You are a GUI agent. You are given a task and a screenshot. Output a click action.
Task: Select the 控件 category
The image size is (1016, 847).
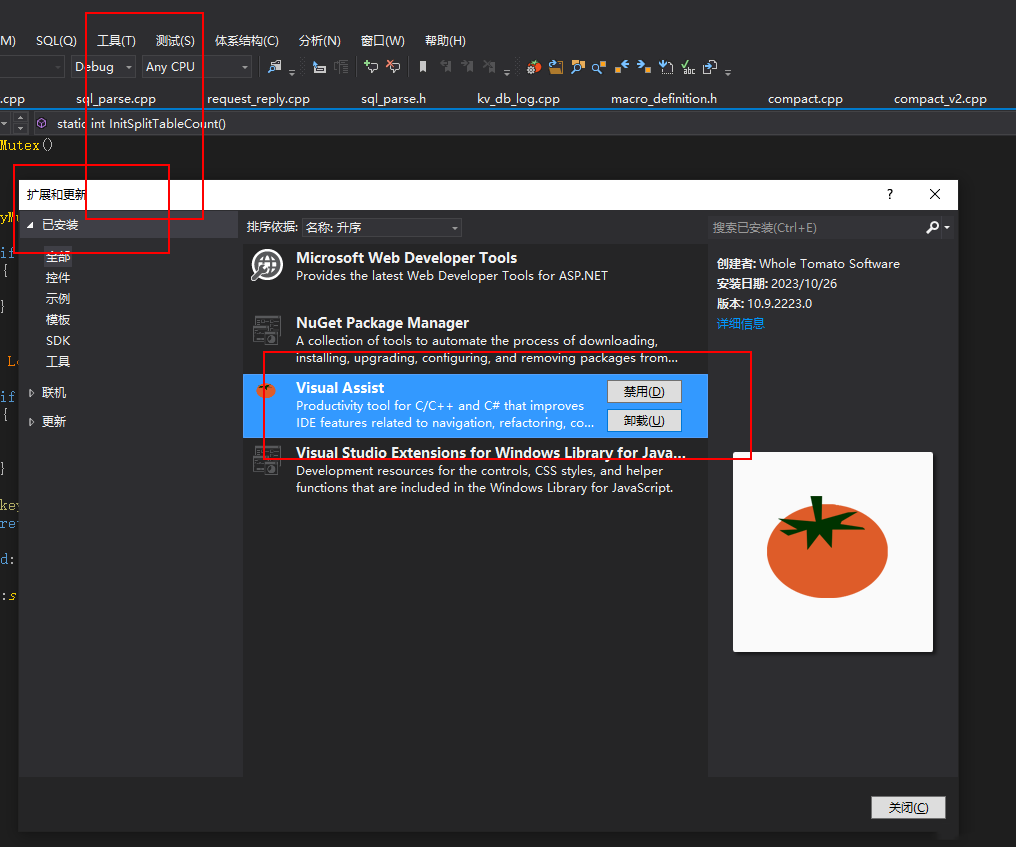pos(58,277)
